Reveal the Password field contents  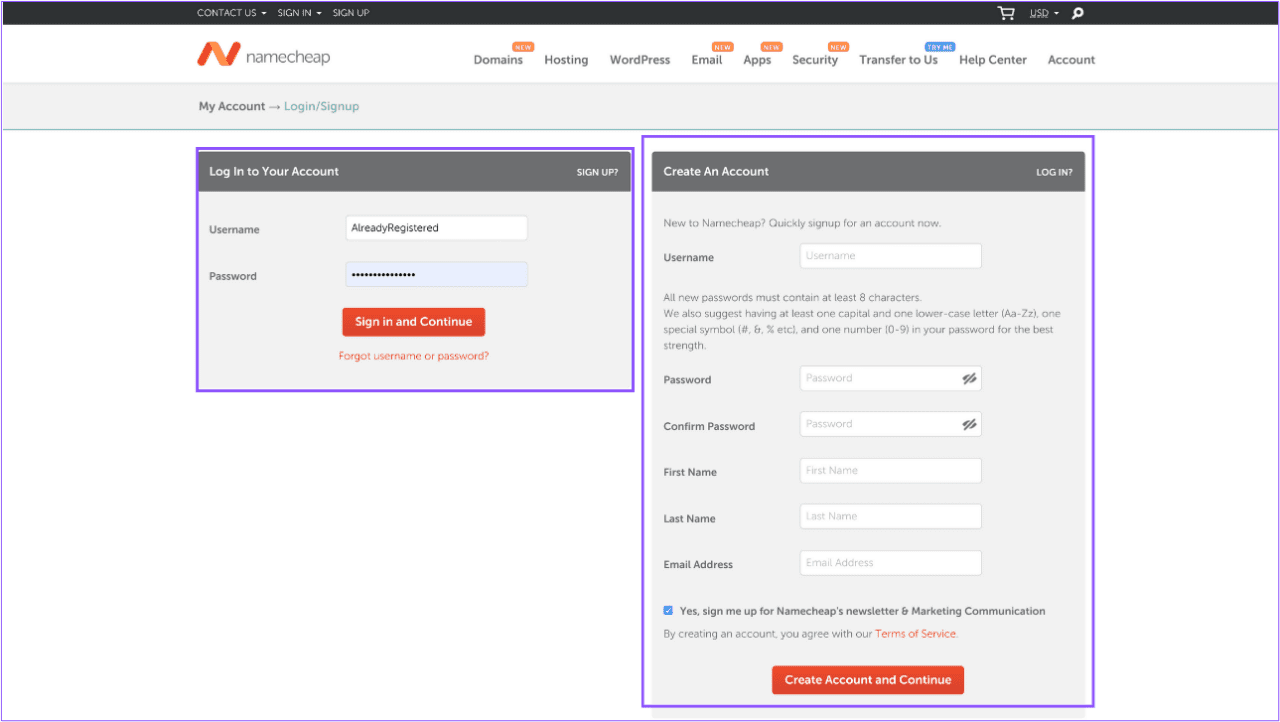point(968,377)
